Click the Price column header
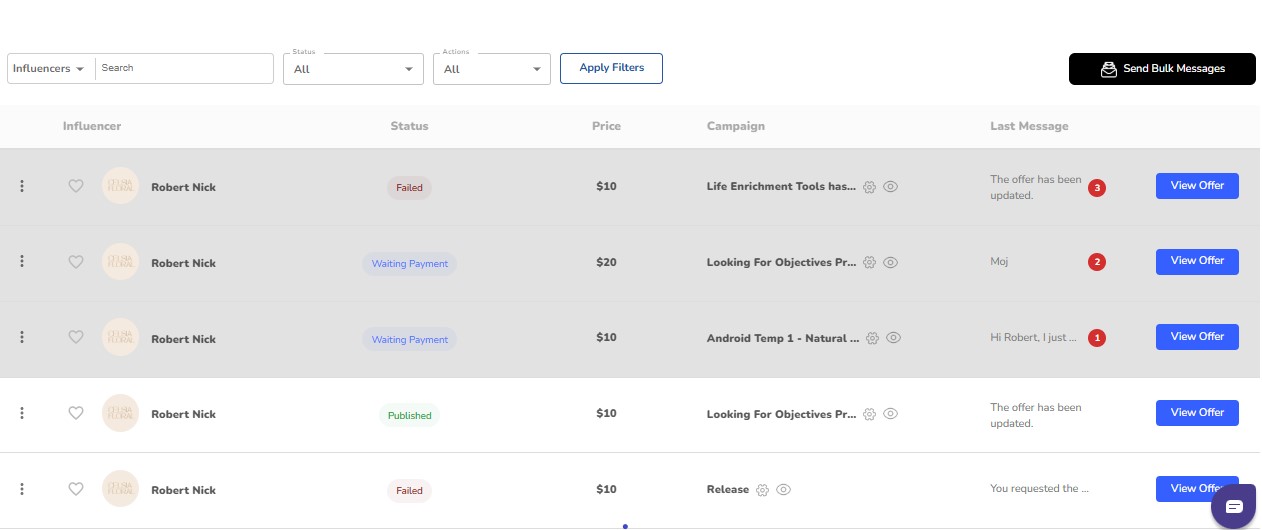The width and height of the screenshot is (1262, 530). 606,126
